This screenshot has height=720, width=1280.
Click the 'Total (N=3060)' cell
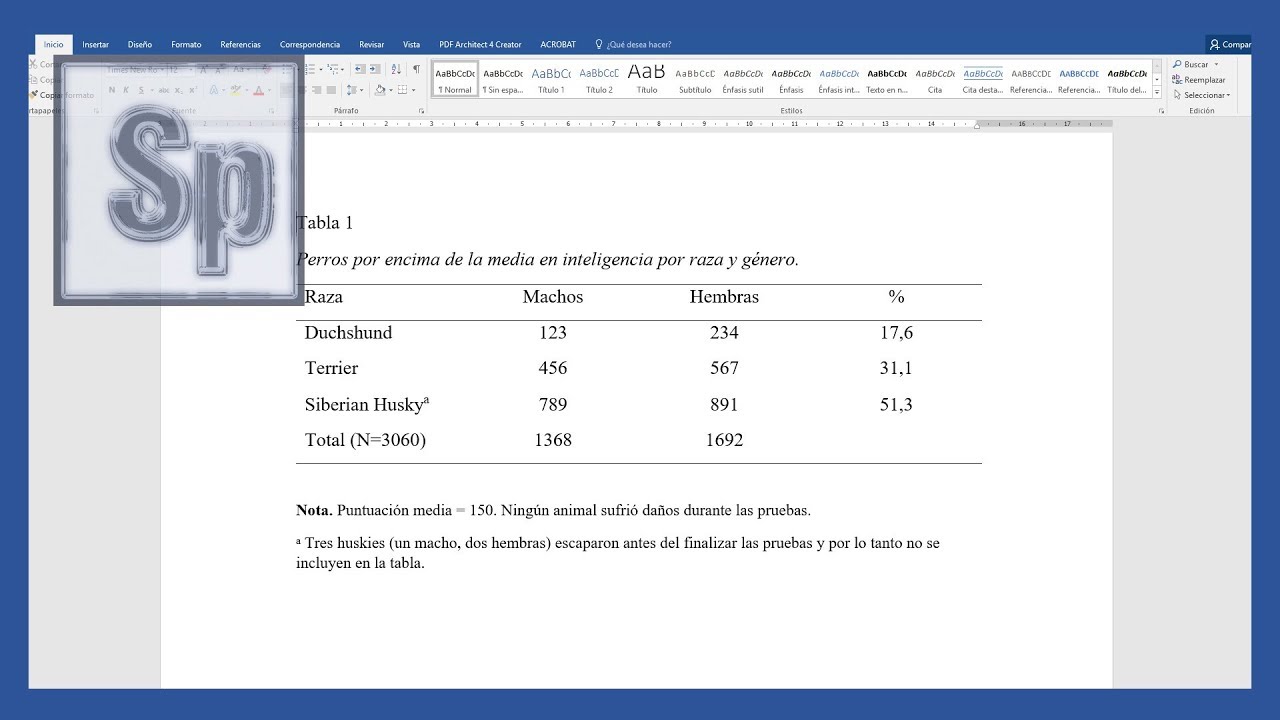(365, 440)
